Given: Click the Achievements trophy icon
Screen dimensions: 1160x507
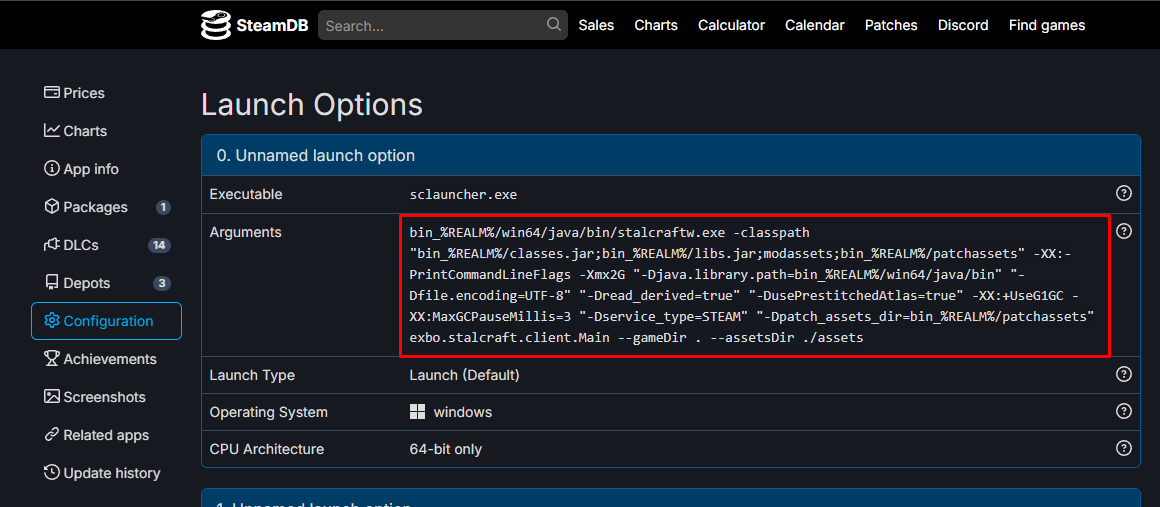Looking at the screenshot, I should pyautogui.click(x=52, y=358).
